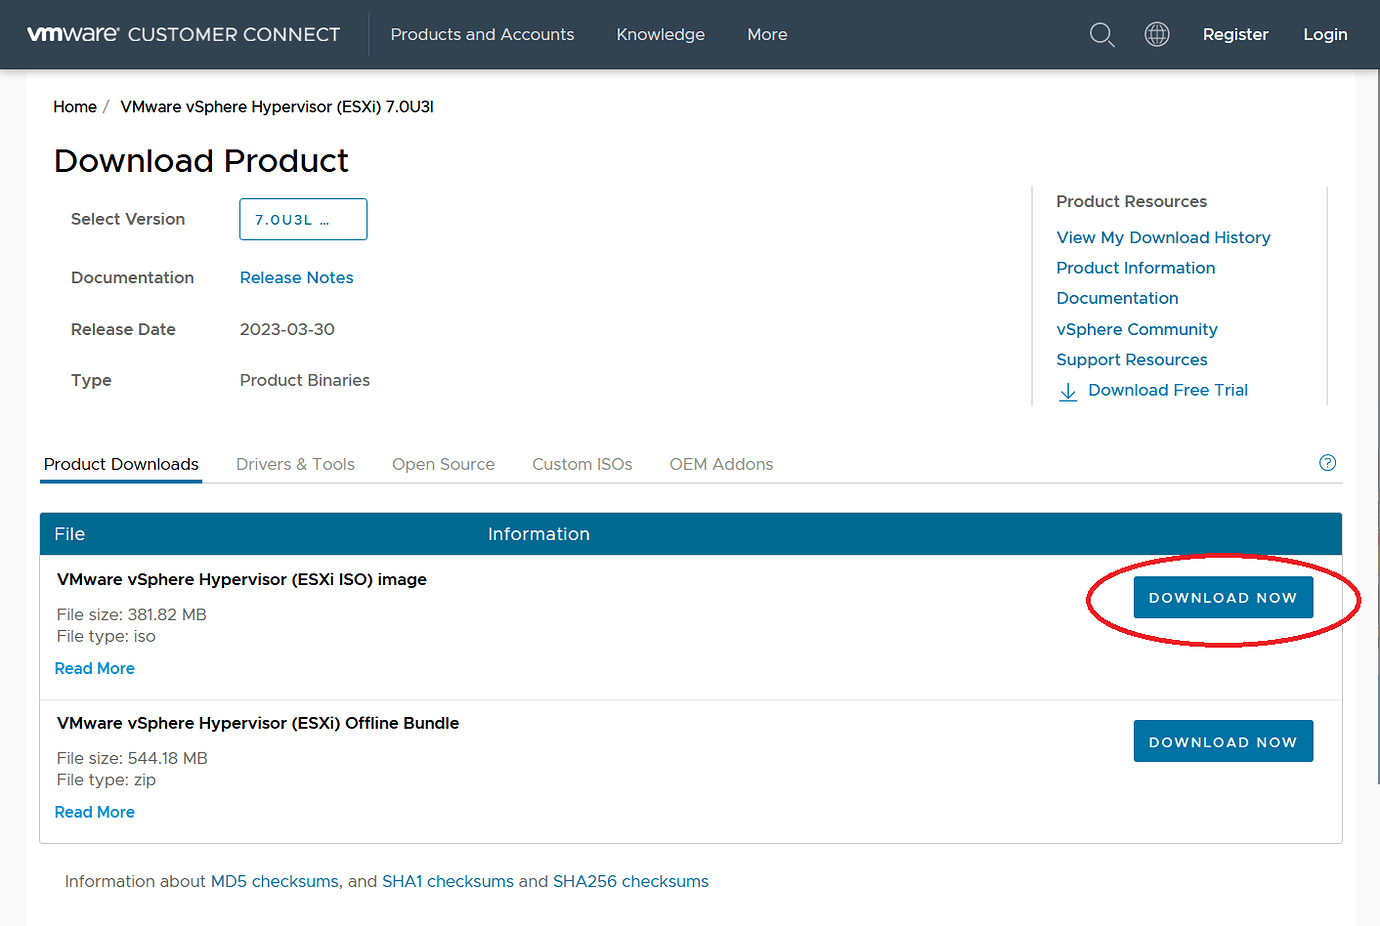Switch to the Drivers & Tools tab

[x=295, y=464]
